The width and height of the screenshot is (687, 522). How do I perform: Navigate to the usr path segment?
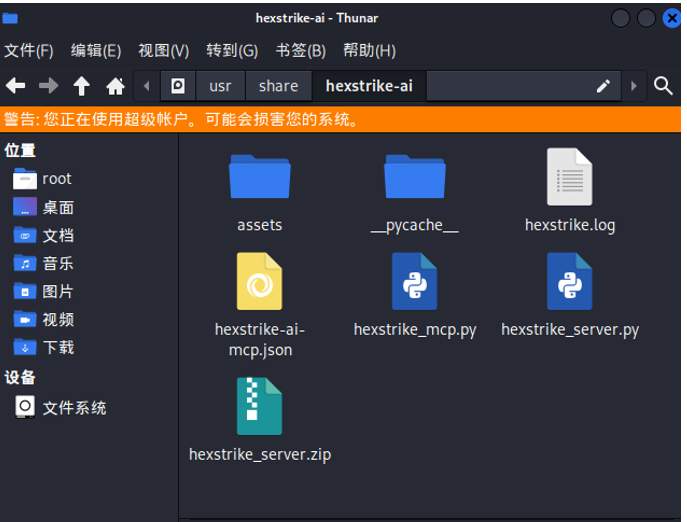point(220,86)
